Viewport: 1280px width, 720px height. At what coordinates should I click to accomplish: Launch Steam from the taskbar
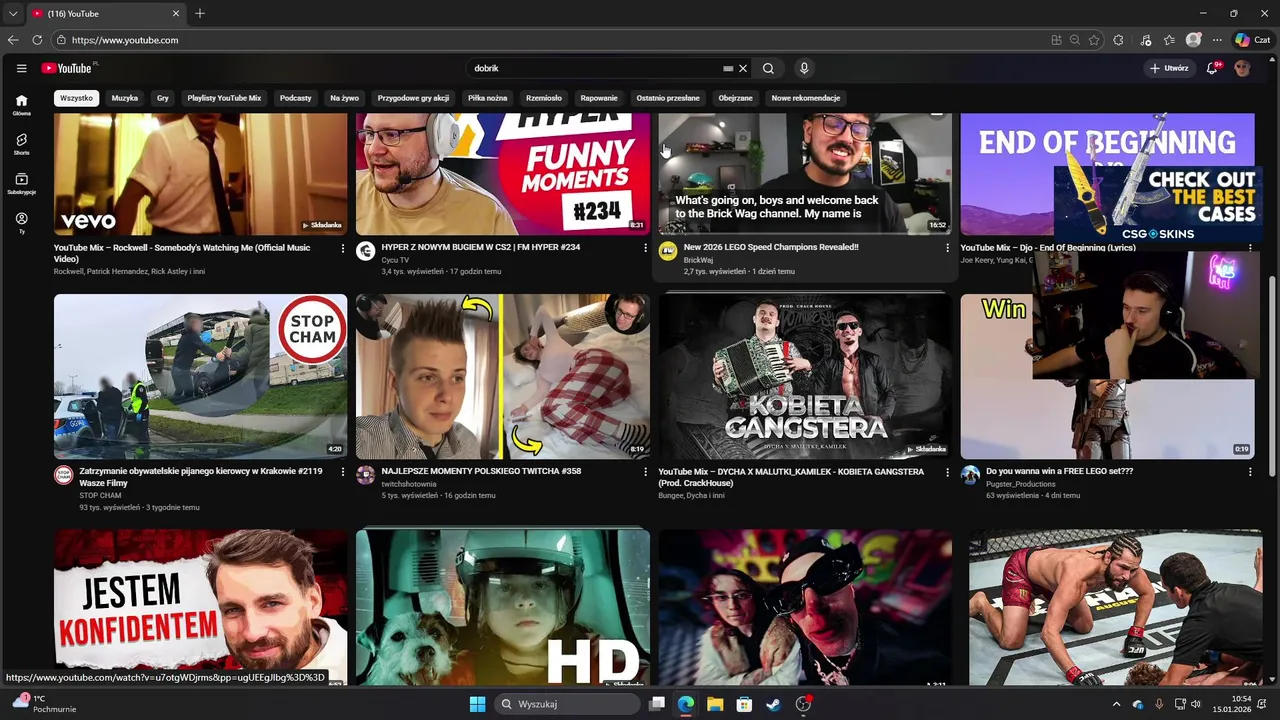point(773,704)
